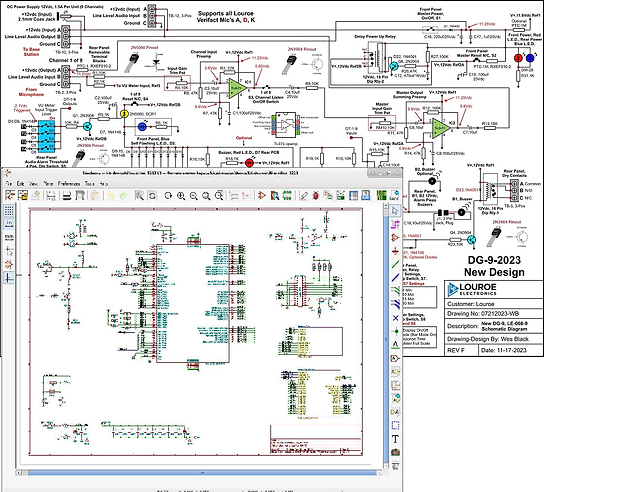The image size is (643, 492).
Task: Select the Place text T tool
Action: 395,439
